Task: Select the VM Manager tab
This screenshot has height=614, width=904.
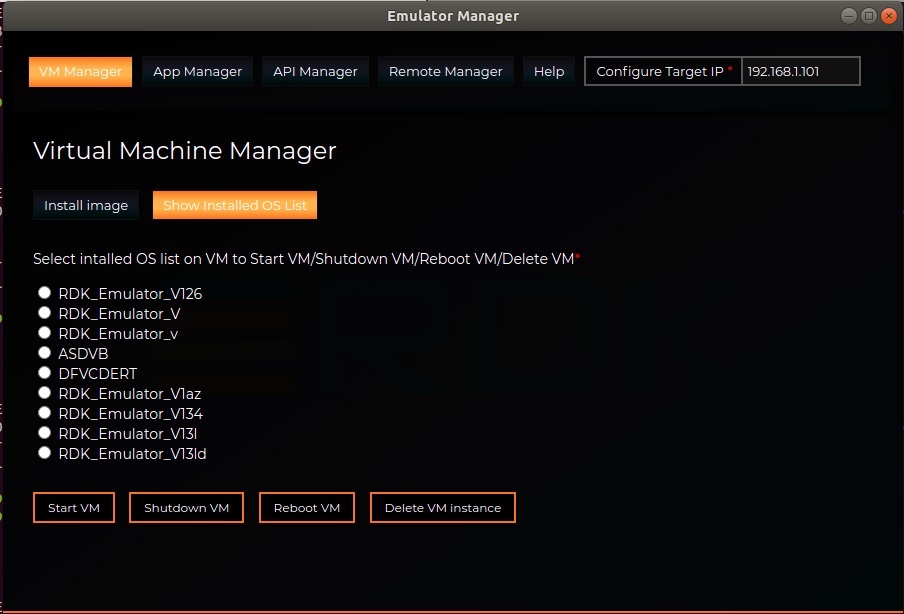Action: tap(80, 72)
